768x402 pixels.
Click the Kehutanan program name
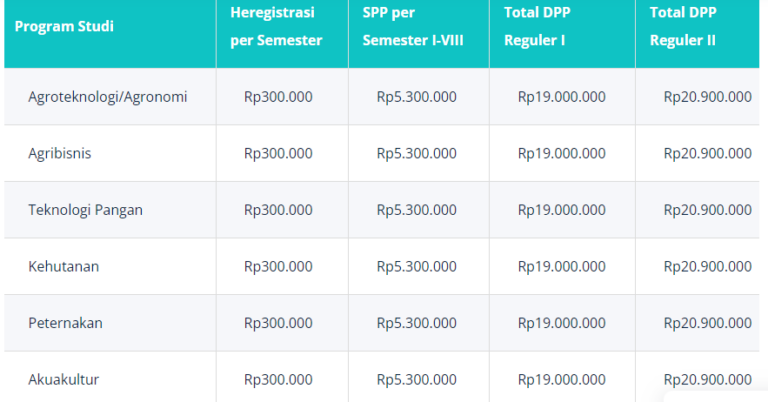[x=64, y=267]
